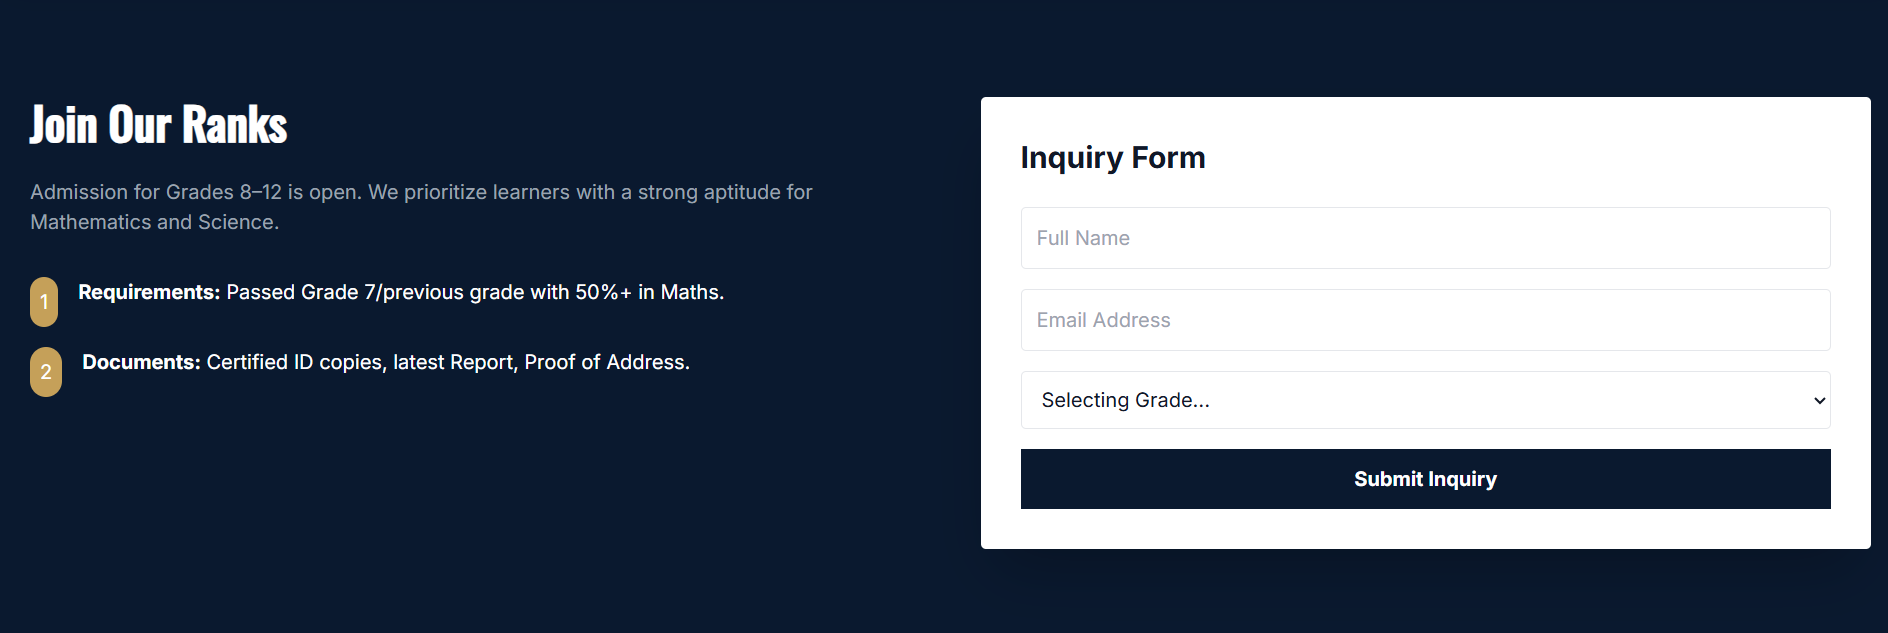Click the chevron on the Selecting Grade combo box

click(1818, 400)
